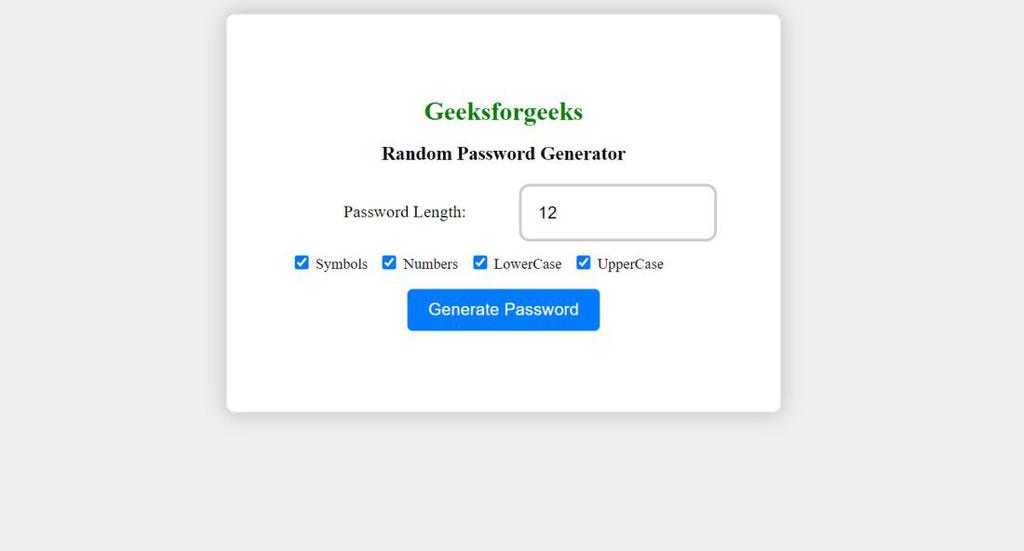This screenshot has height=551, width=1024.
Task: Untick the UpperCase checkbox
Action: 583,262
